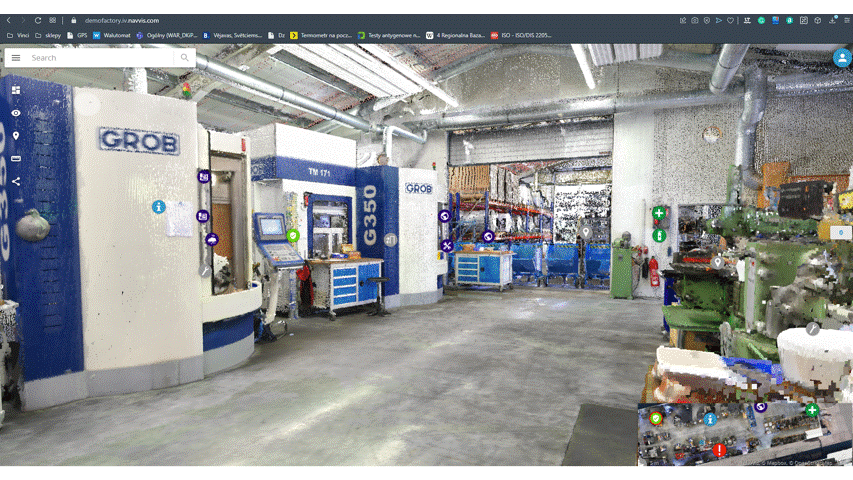Open the browser tab-grid icon next to reload
The height and width of the screenshot is (480, 853).
pyautogui.click(x=52, y=20)
